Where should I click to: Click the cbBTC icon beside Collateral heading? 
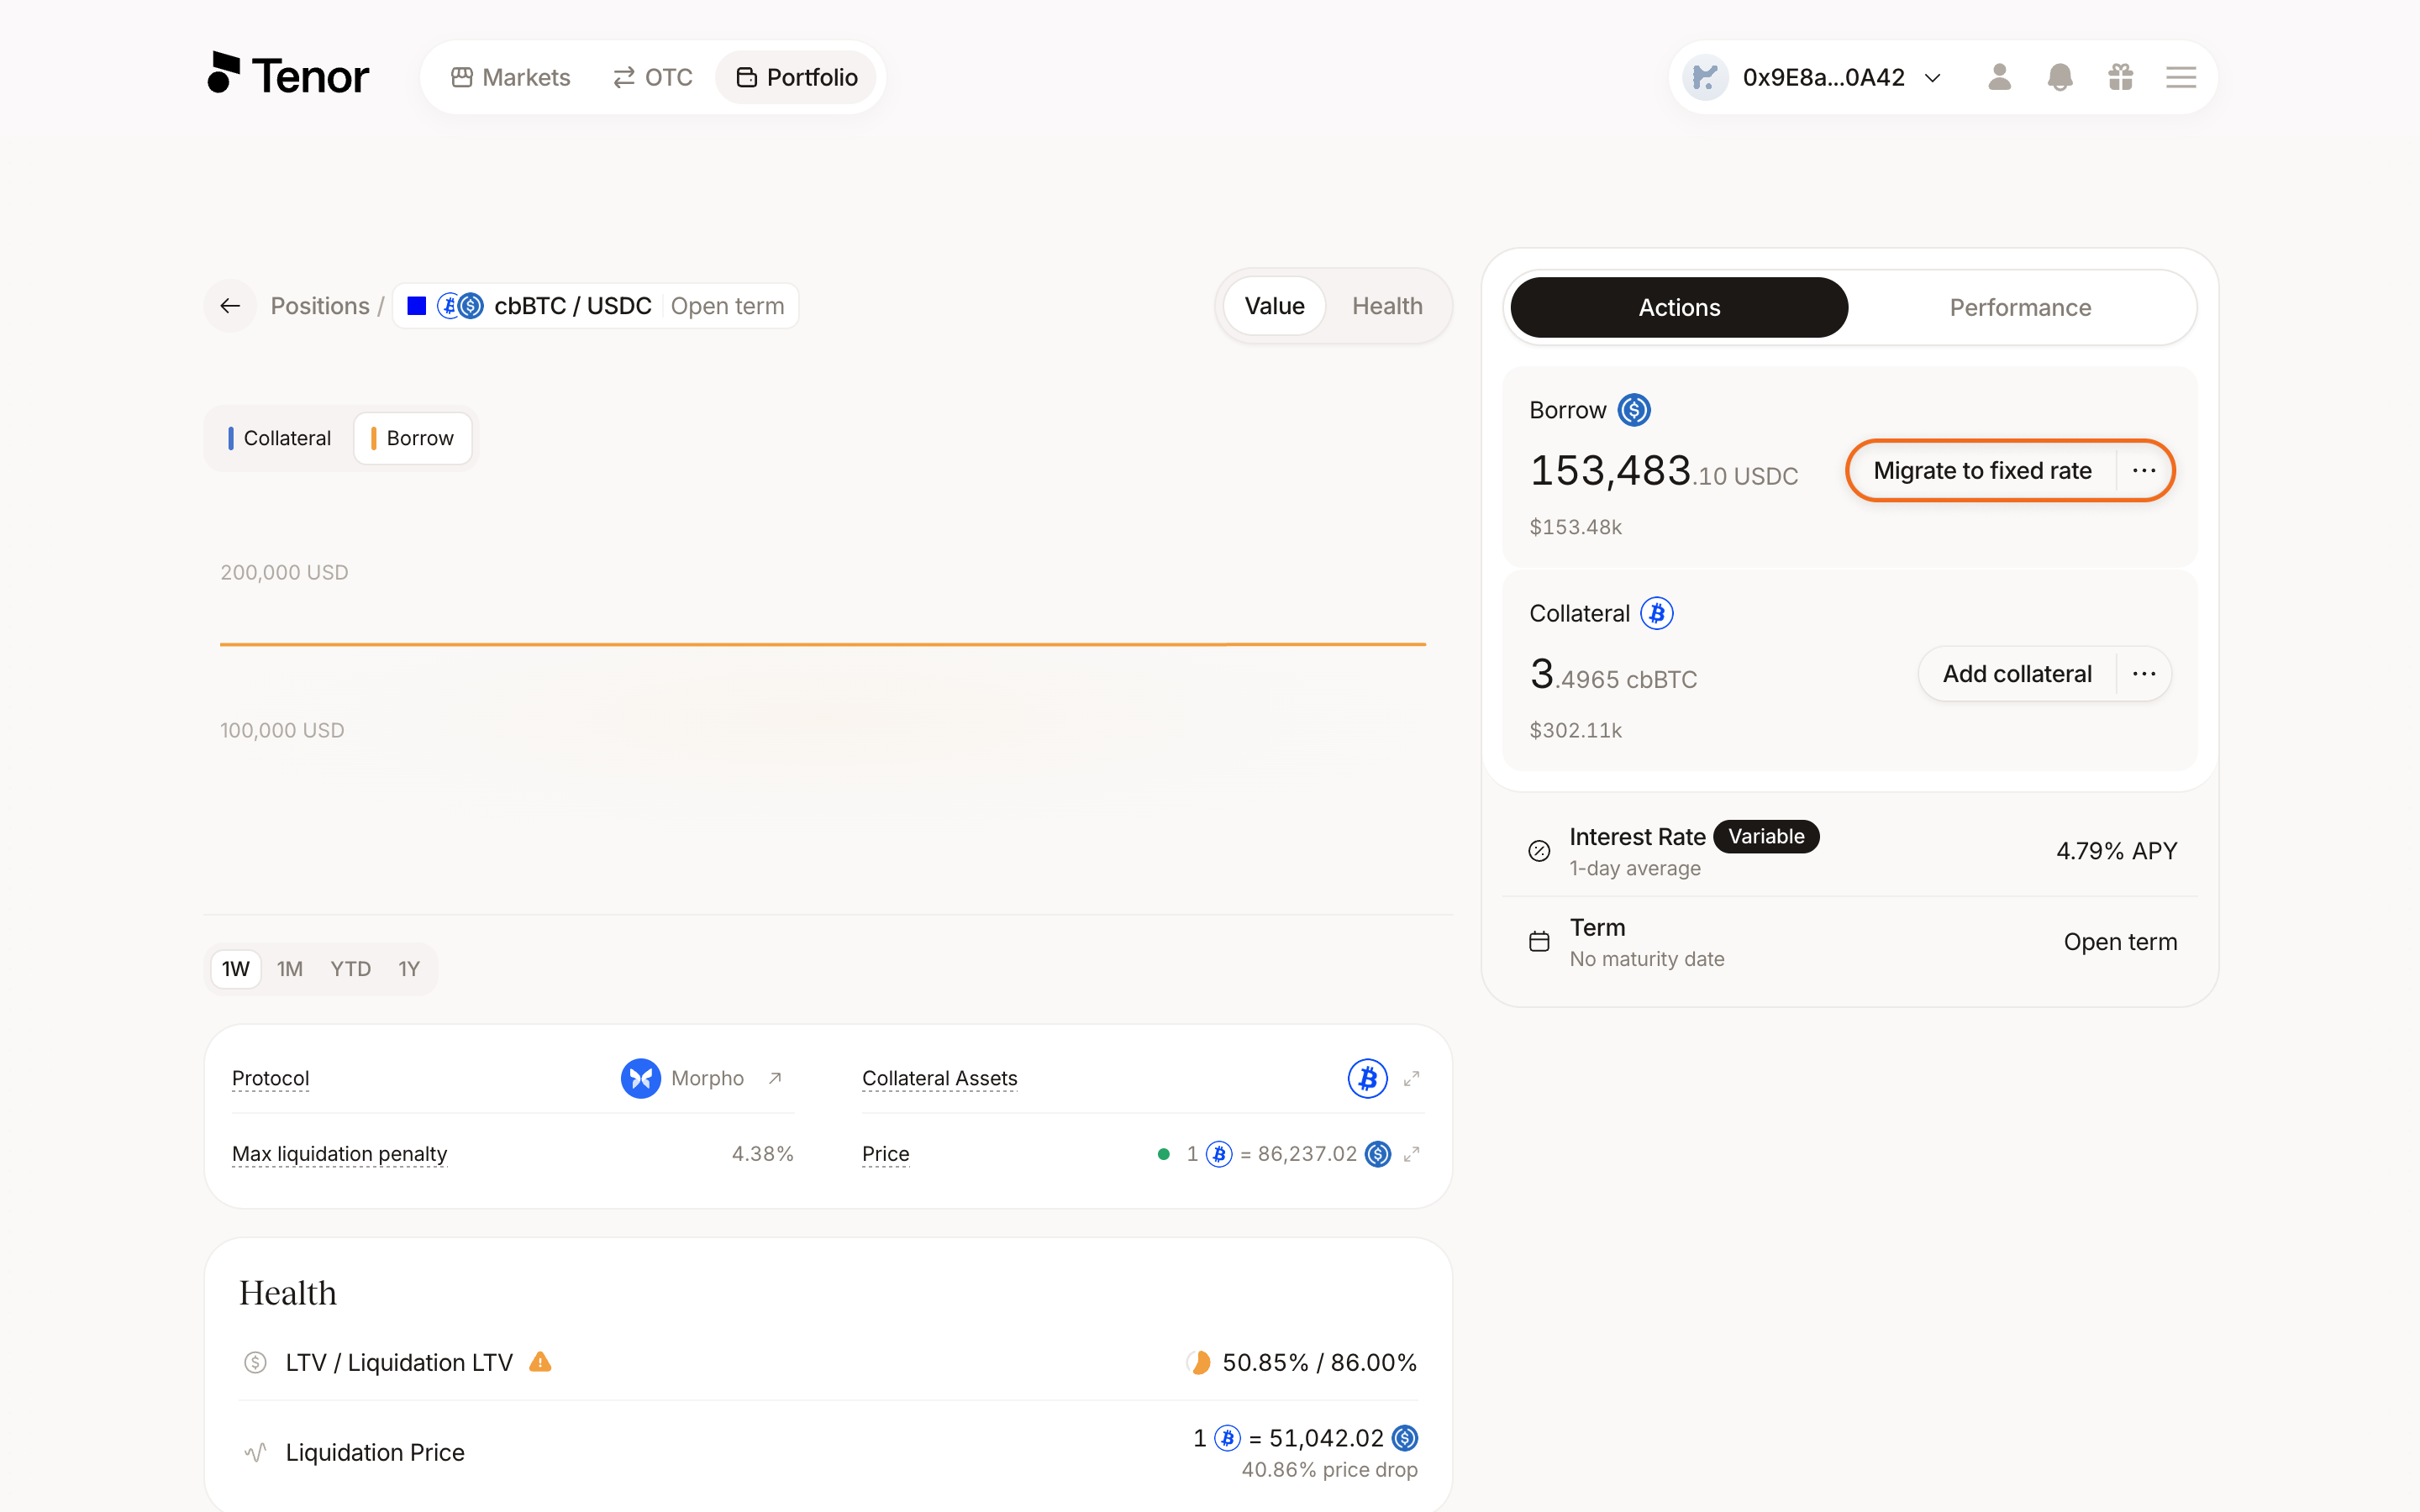click(1657, 613)
